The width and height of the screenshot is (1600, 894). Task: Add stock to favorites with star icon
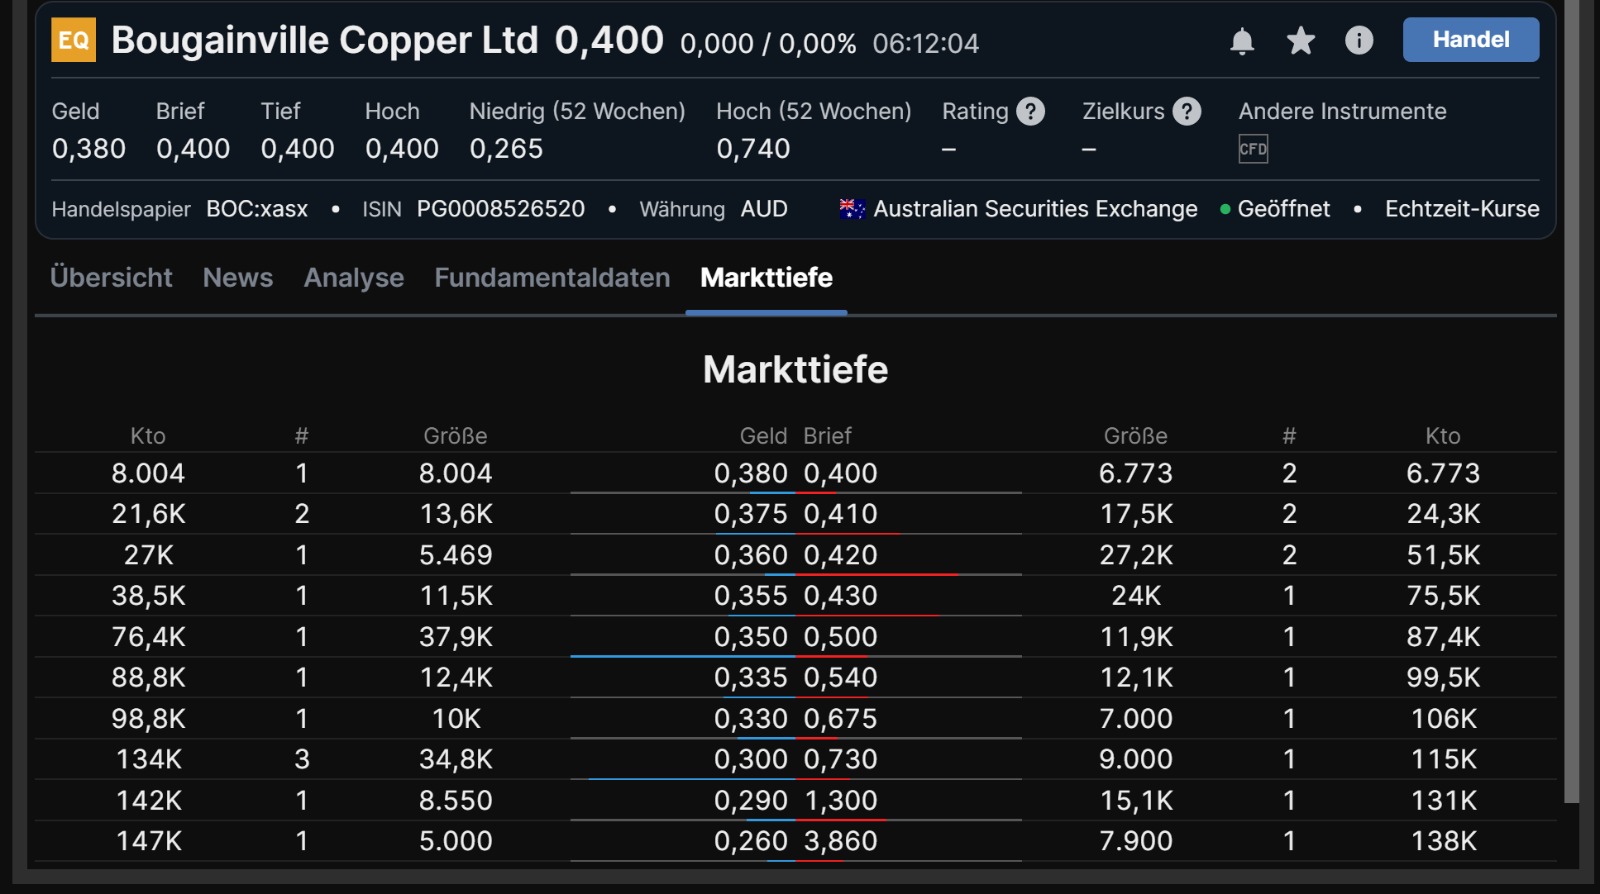pyautogui.click(x=1300, y=41)
